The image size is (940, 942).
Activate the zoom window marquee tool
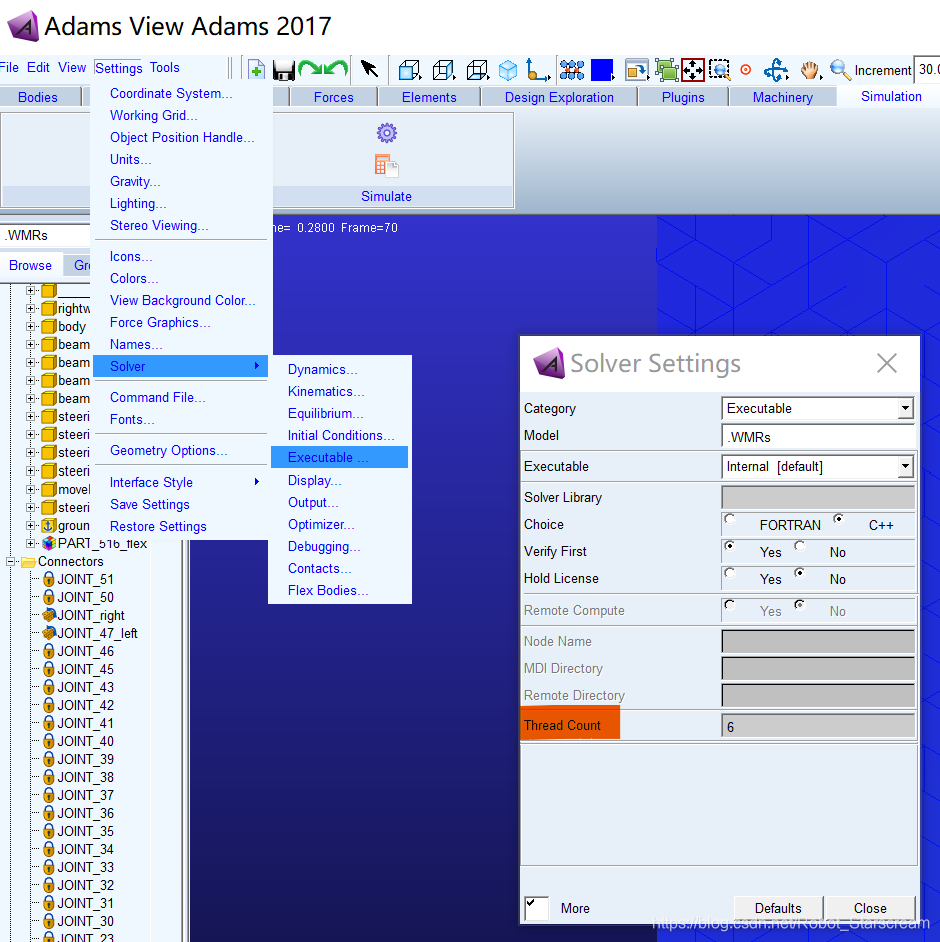pos(719,70)
